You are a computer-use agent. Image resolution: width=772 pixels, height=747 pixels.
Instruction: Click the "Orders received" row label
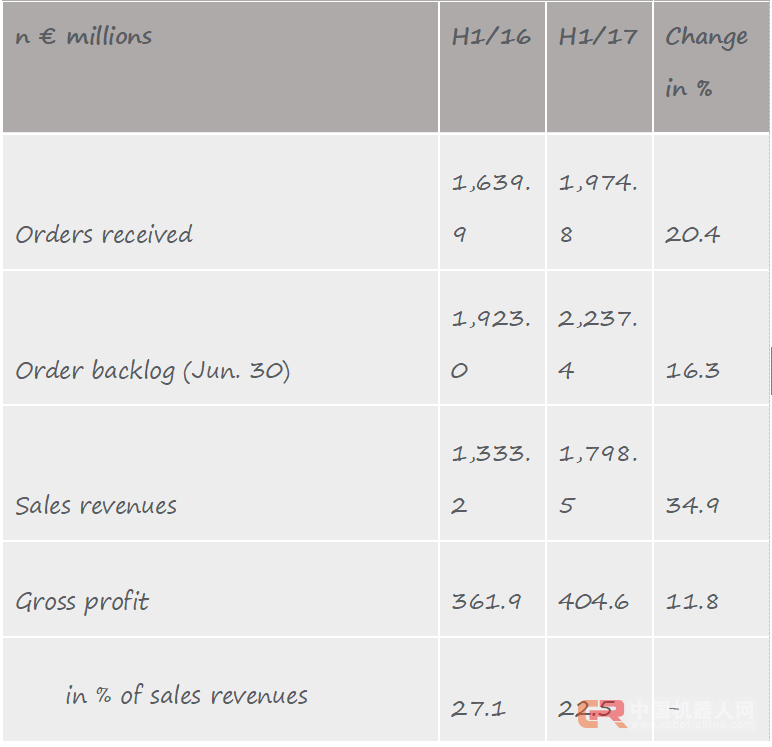point(104,235)
